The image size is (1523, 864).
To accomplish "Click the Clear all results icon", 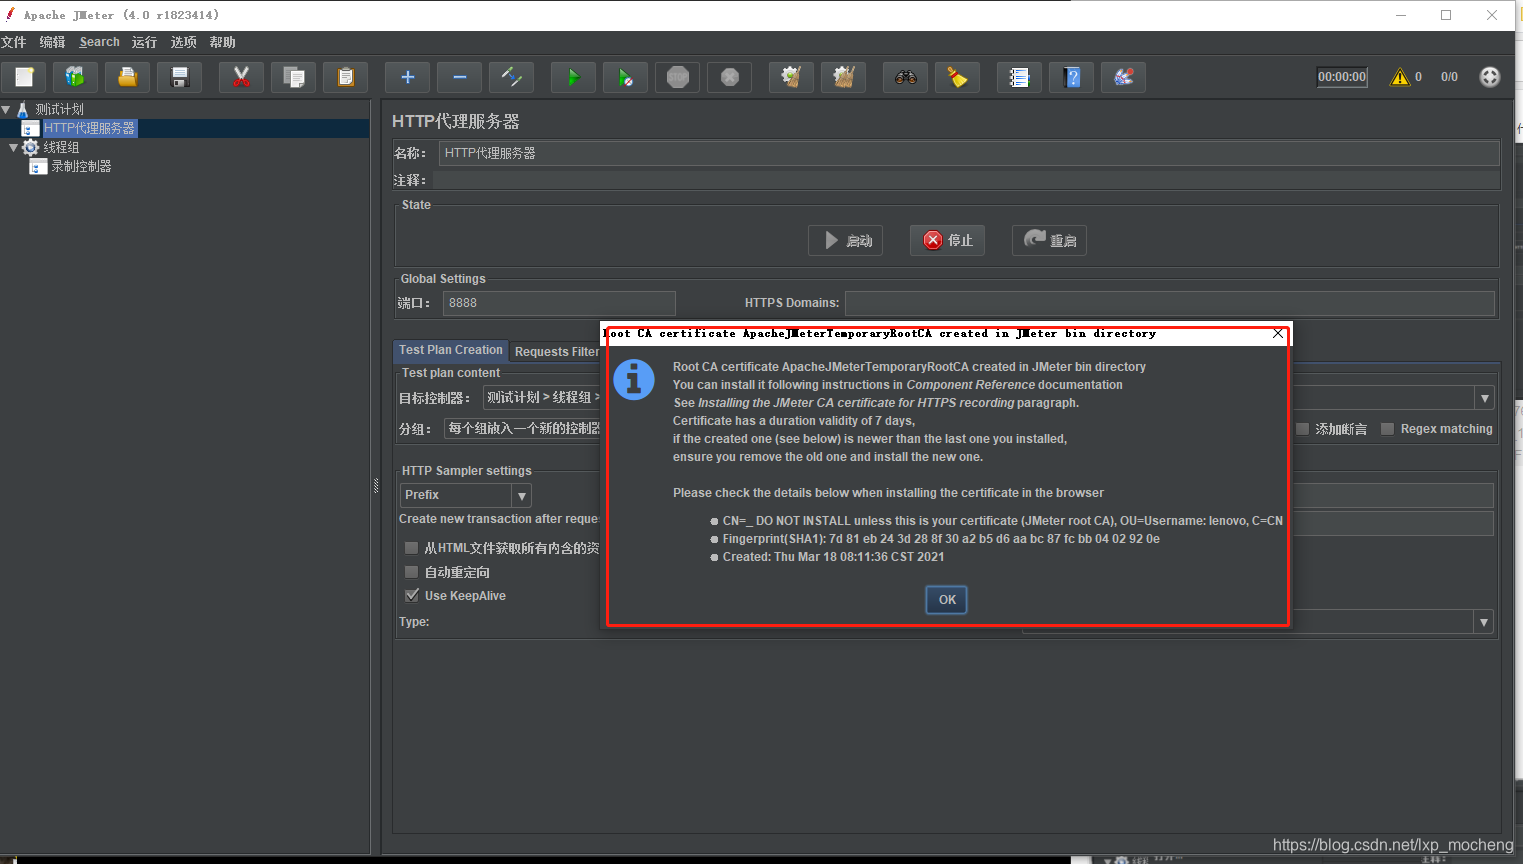I will (x=843, y=77).
